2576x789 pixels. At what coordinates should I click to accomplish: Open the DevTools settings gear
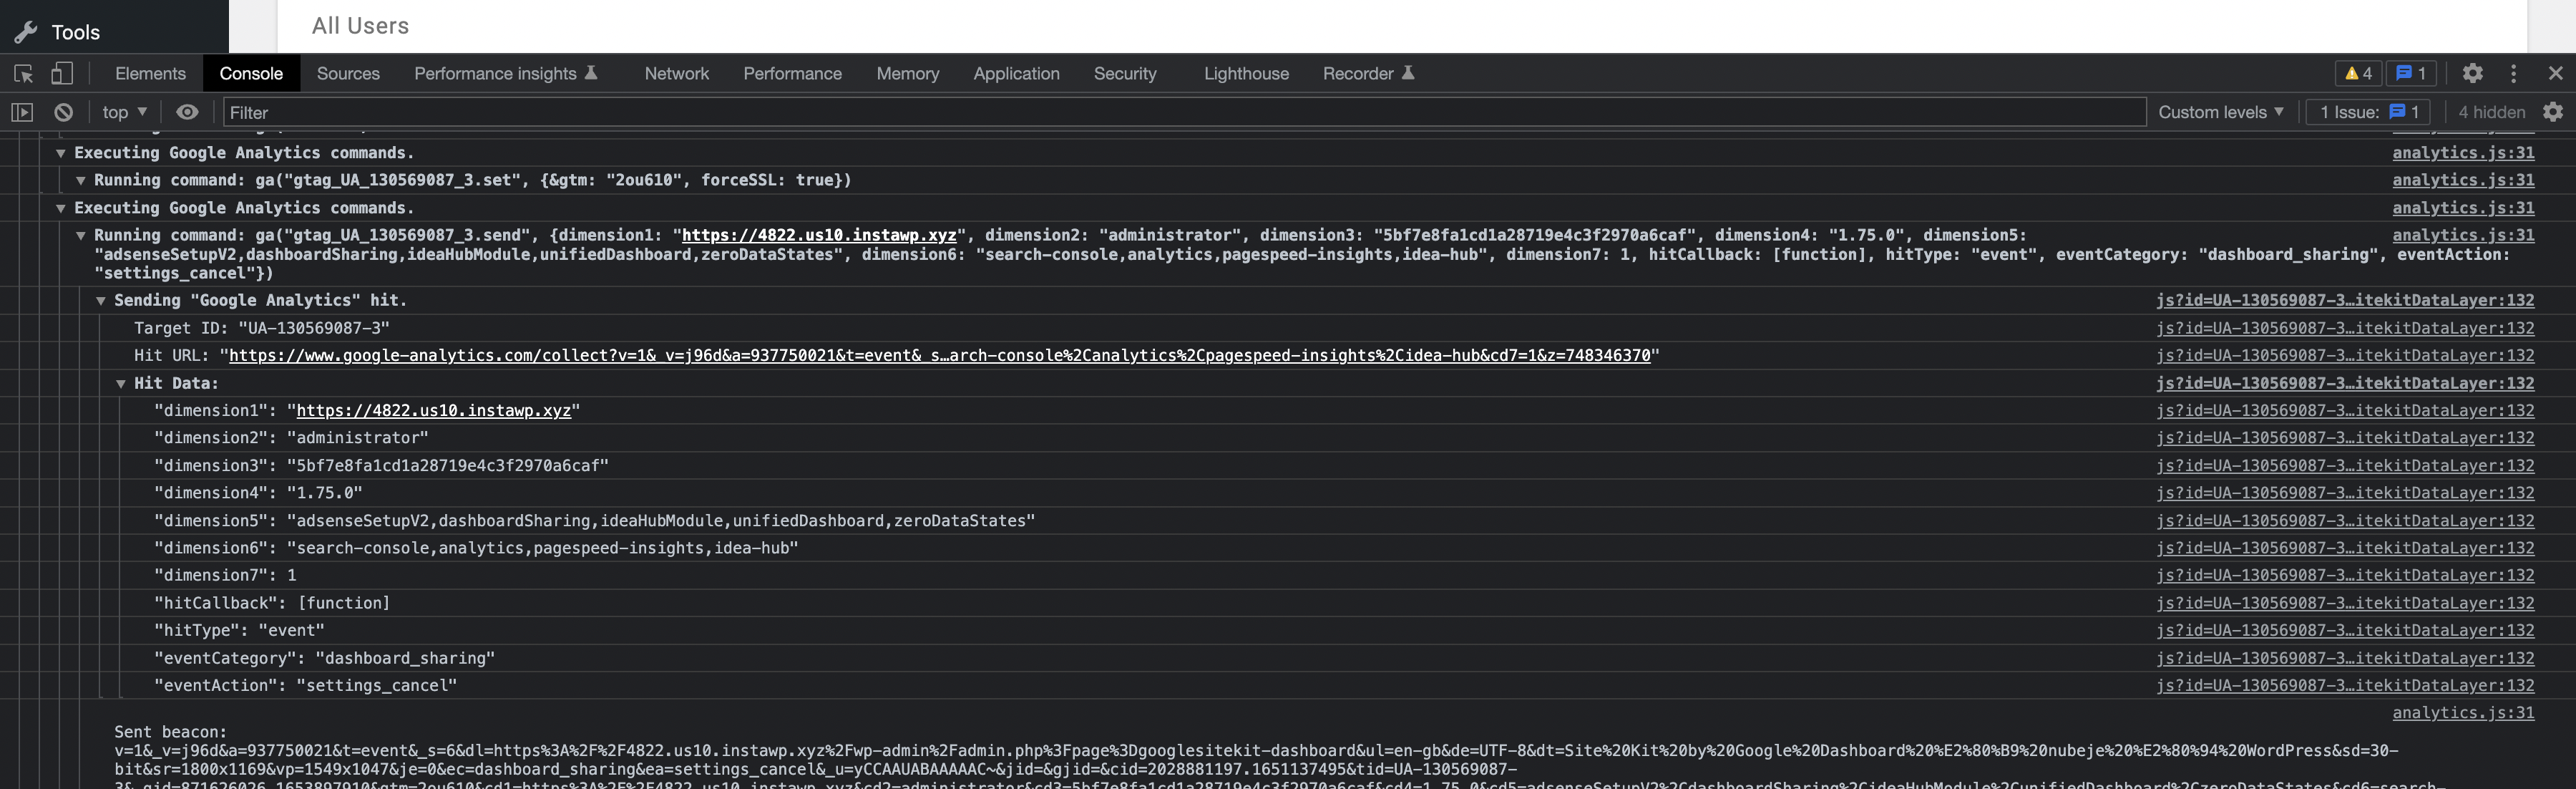pyautogui.click(x=2472, y=73)
